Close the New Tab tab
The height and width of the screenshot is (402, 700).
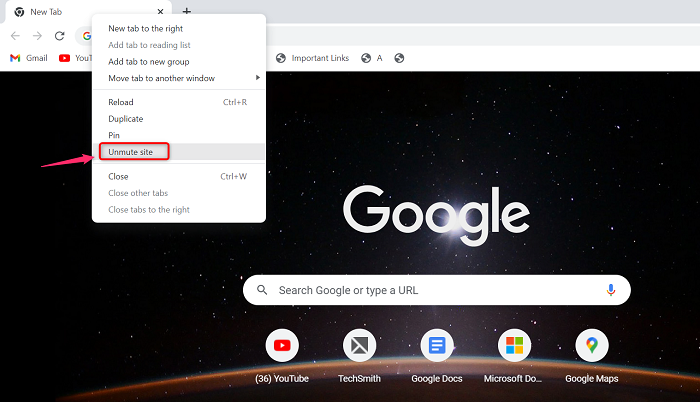click(160, 12)
